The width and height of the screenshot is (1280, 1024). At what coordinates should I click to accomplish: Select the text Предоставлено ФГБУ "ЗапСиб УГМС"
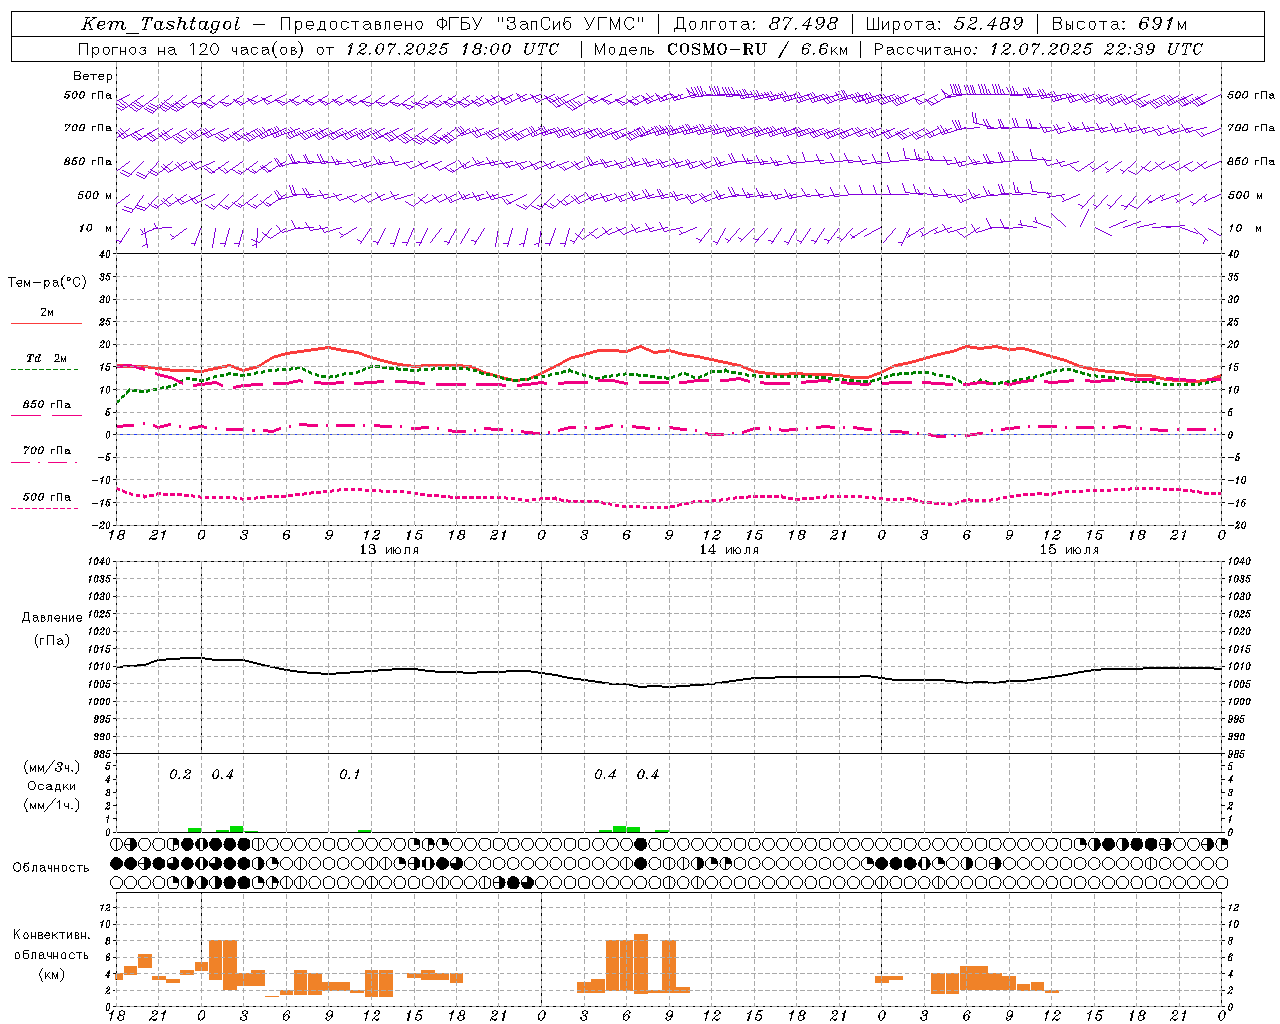[x=462, y=24]
